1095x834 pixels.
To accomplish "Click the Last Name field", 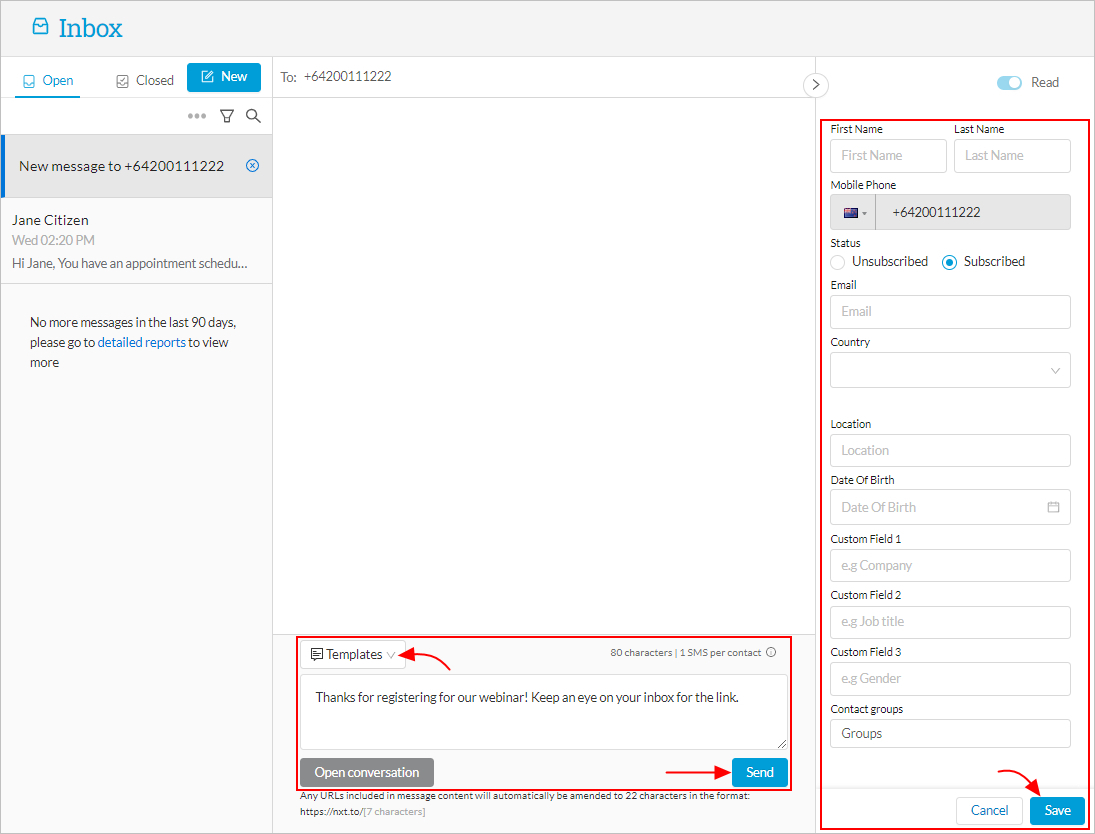I will point(1012,156).
